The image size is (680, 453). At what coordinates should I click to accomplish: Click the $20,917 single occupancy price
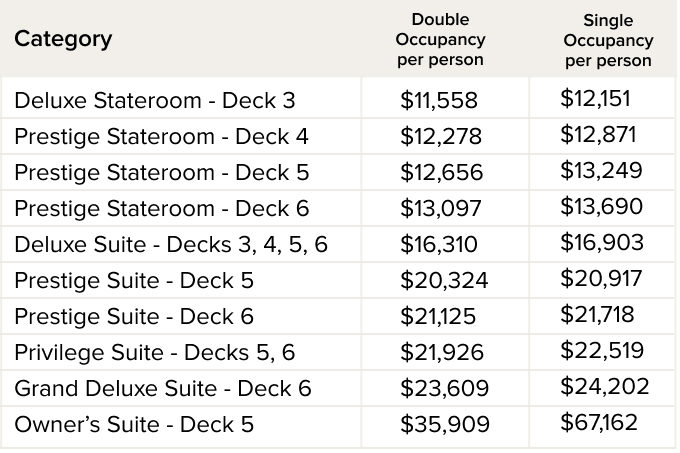601,279
